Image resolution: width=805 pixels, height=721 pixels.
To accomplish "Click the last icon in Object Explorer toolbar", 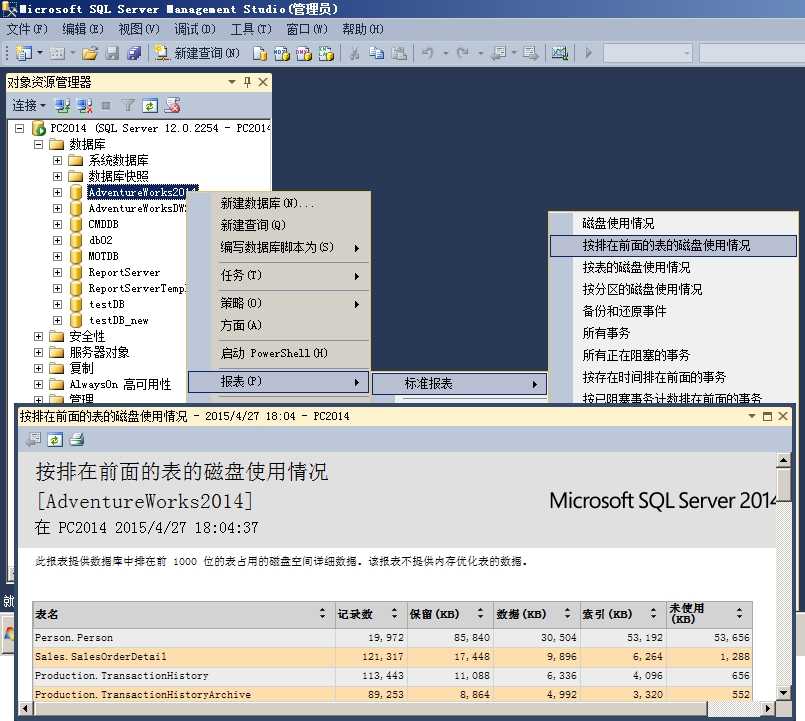I will click(x=172, y=106).
